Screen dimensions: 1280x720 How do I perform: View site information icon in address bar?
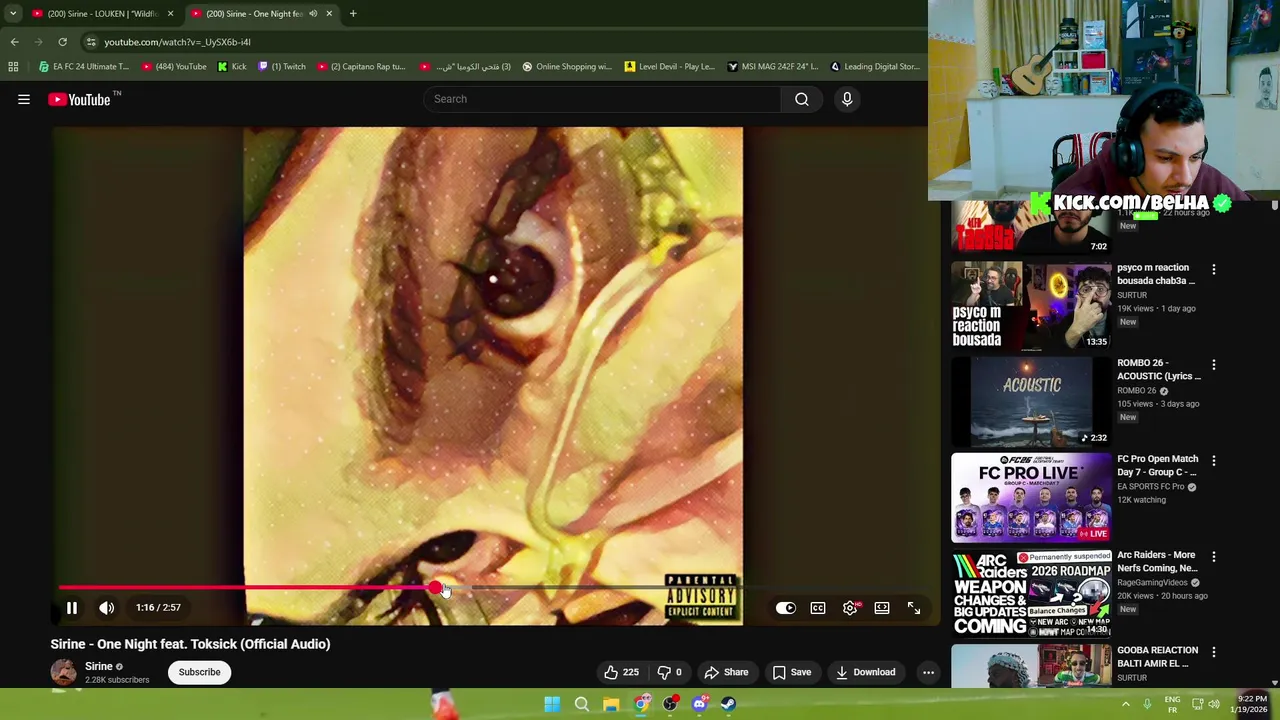(91, 42)
